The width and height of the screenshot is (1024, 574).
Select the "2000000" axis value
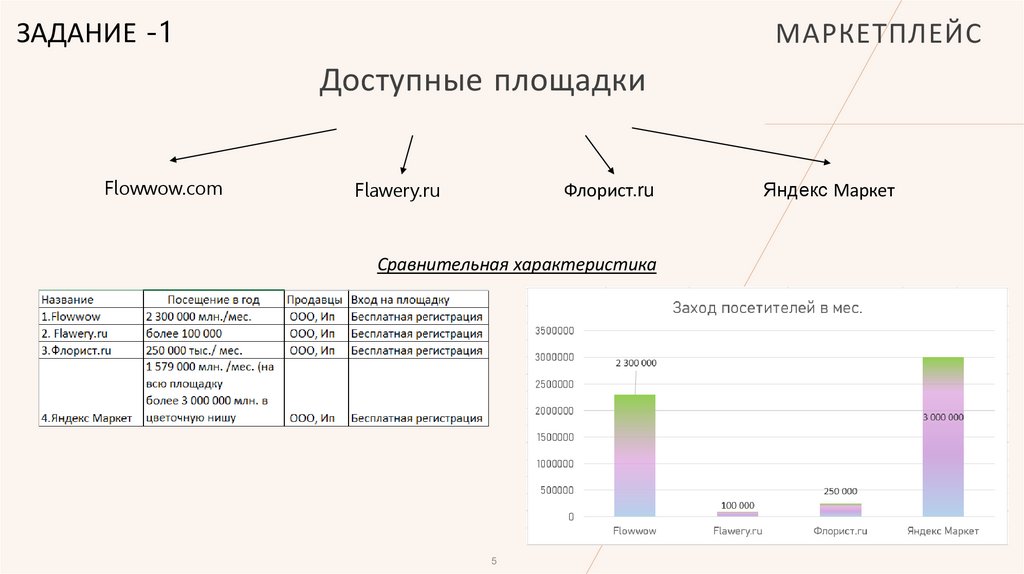point(554,411)
